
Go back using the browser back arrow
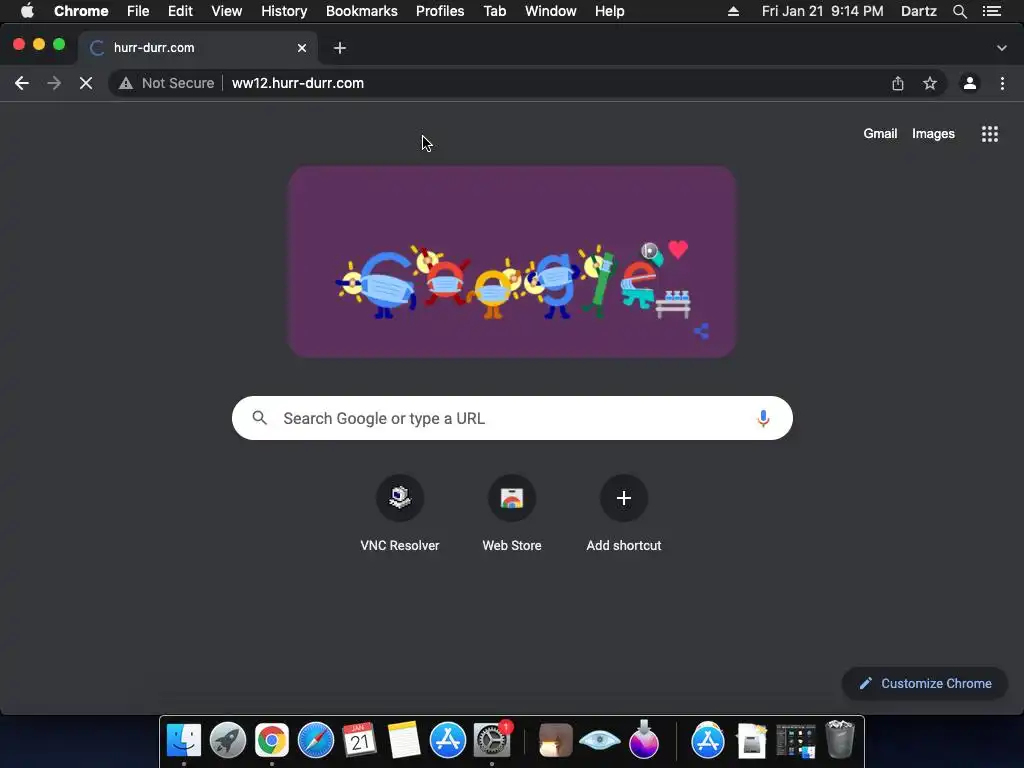click(22, 83)
